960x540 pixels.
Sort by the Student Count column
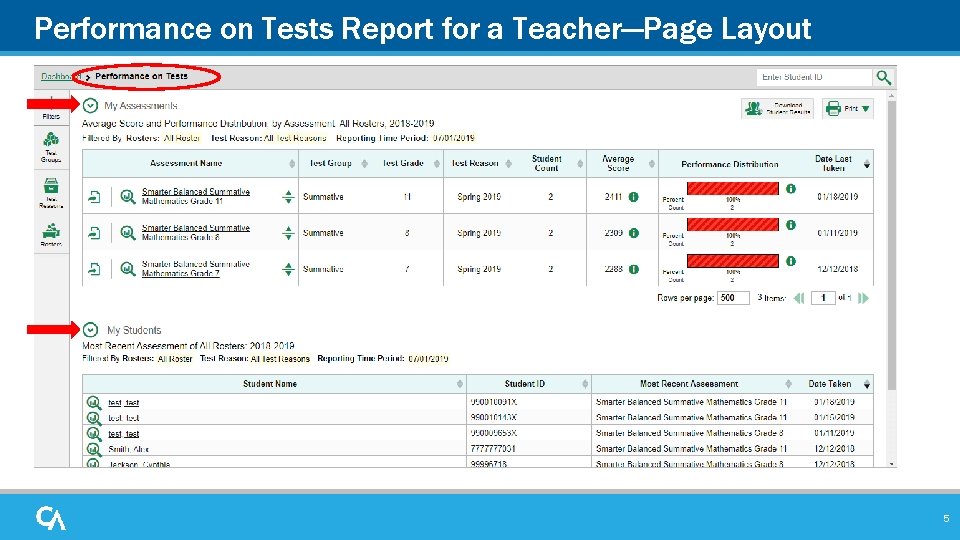580,163
